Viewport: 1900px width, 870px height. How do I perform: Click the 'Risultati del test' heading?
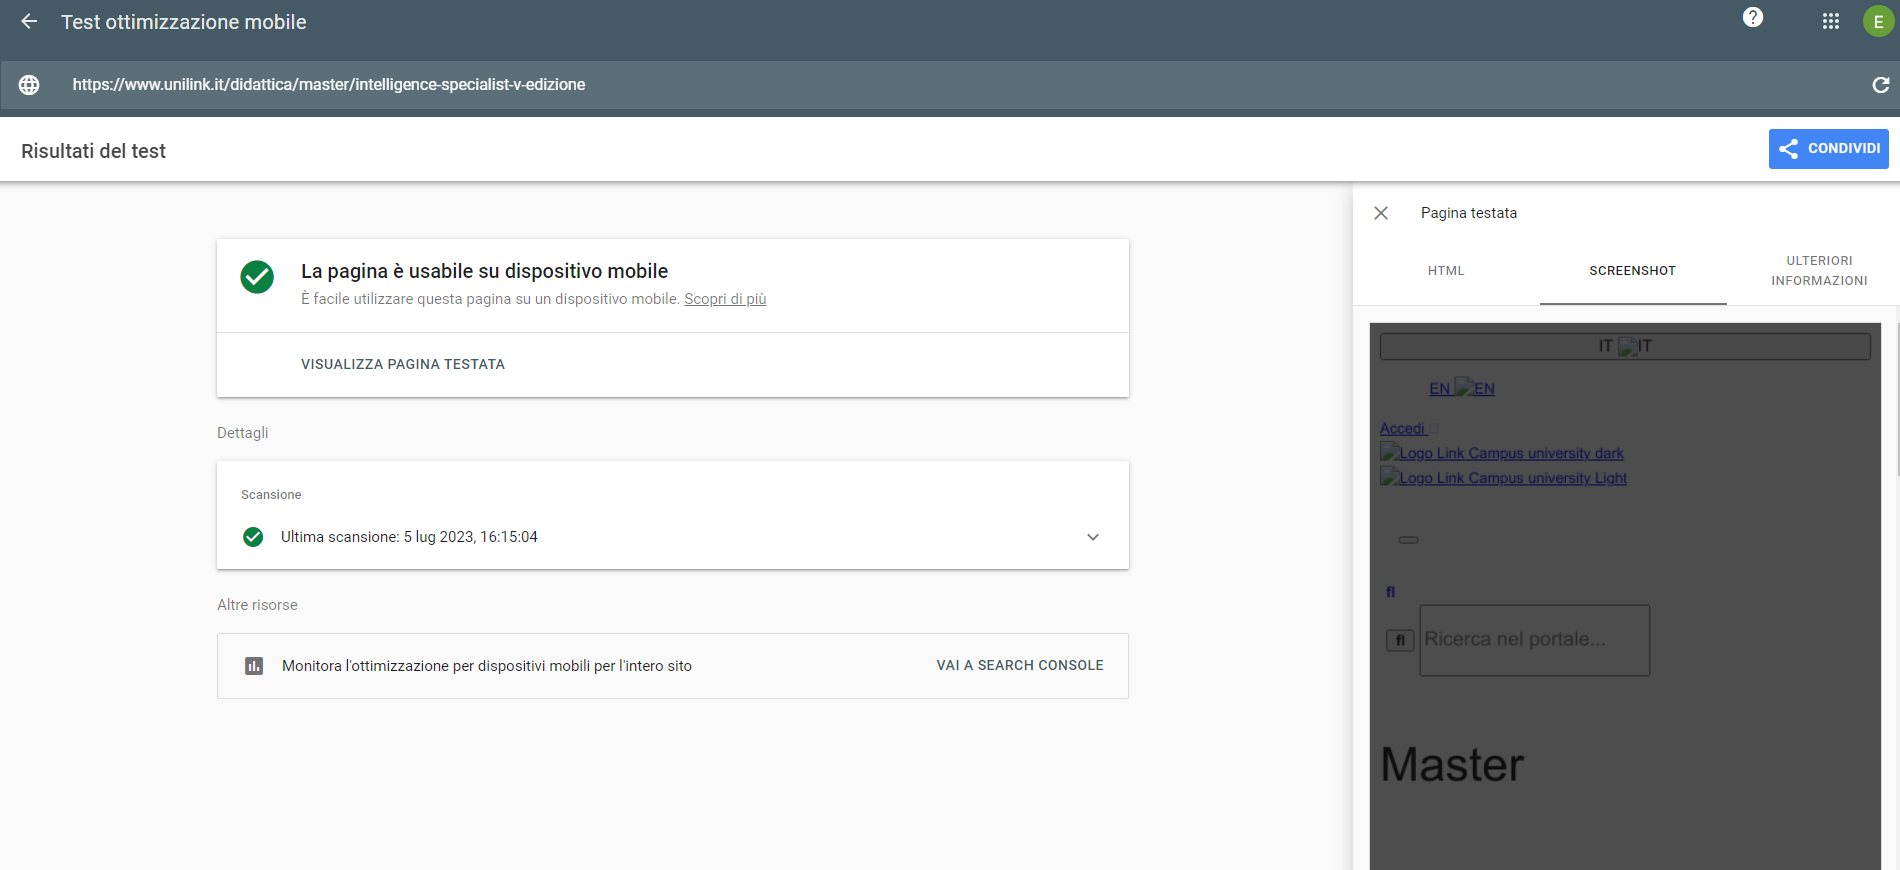click(93, 151)
